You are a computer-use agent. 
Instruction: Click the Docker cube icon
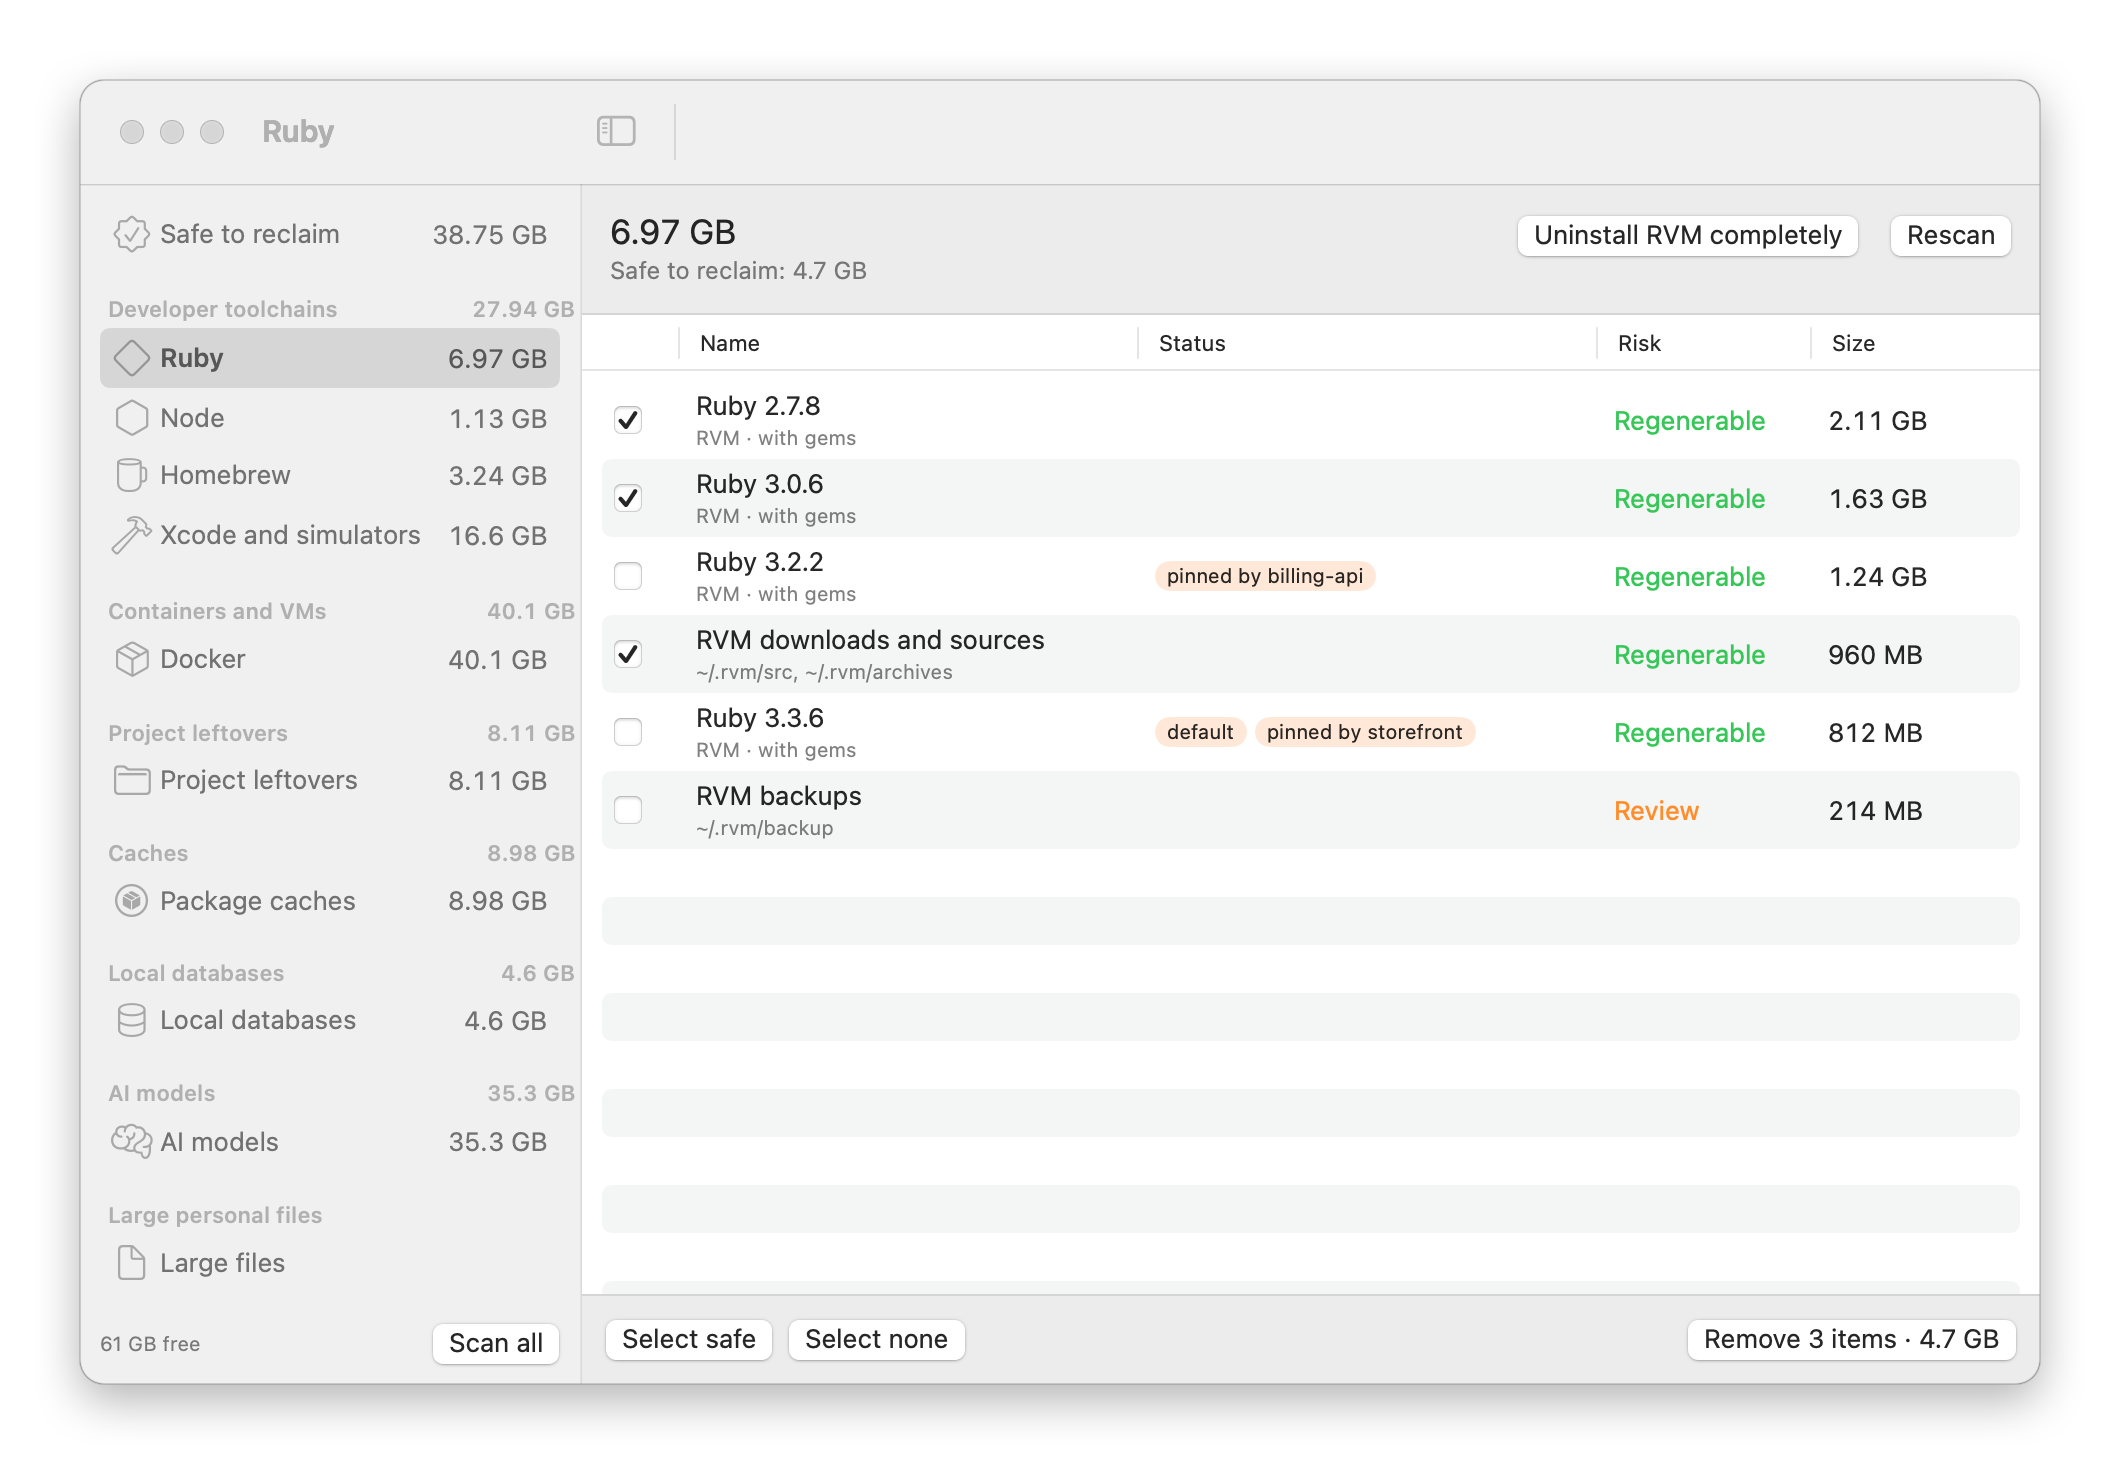[131, 659]
